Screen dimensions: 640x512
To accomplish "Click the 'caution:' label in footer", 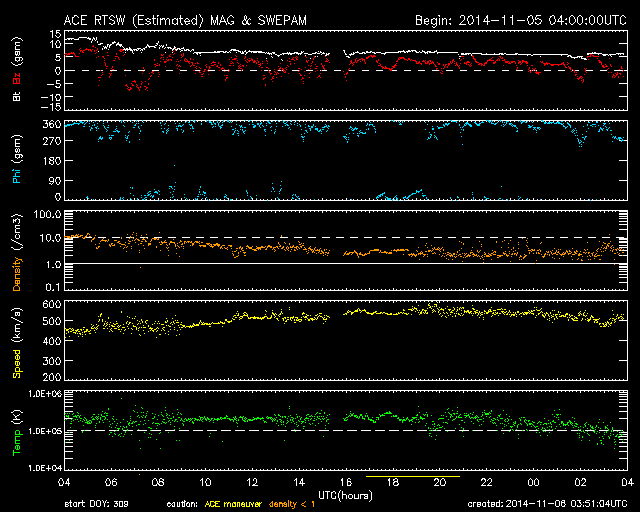I will point(194,503).
